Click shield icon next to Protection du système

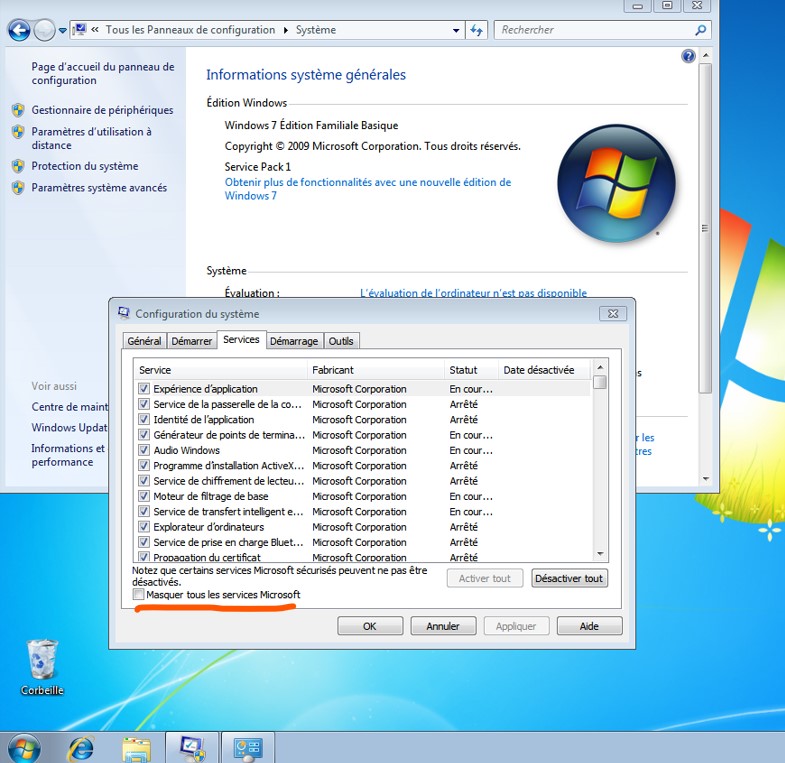[18, 166]
